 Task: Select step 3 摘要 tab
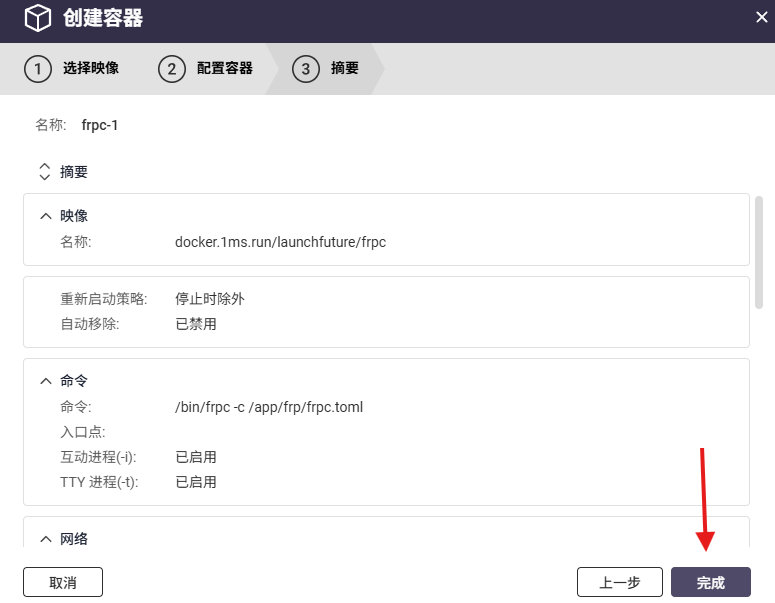pyautogui.click(x=325, y=68)
